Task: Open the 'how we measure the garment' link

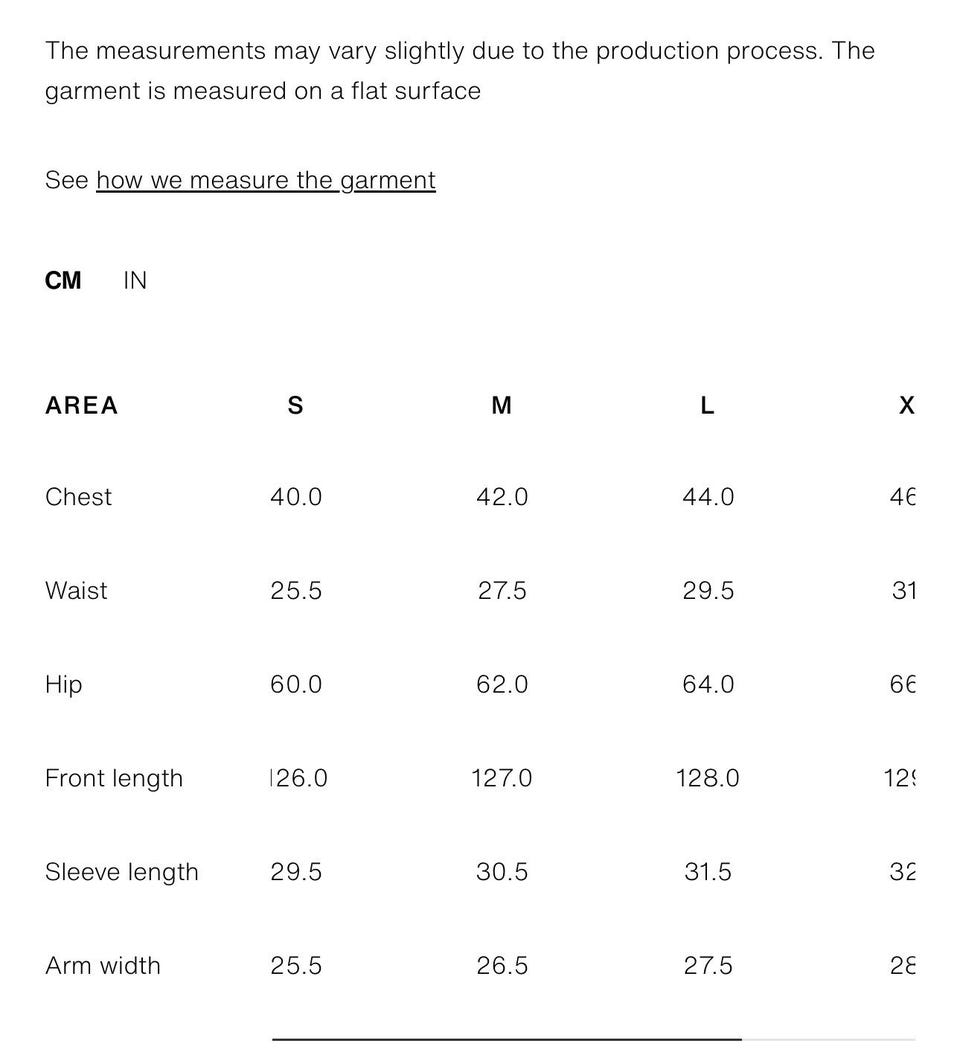Action: click(266, 181)
